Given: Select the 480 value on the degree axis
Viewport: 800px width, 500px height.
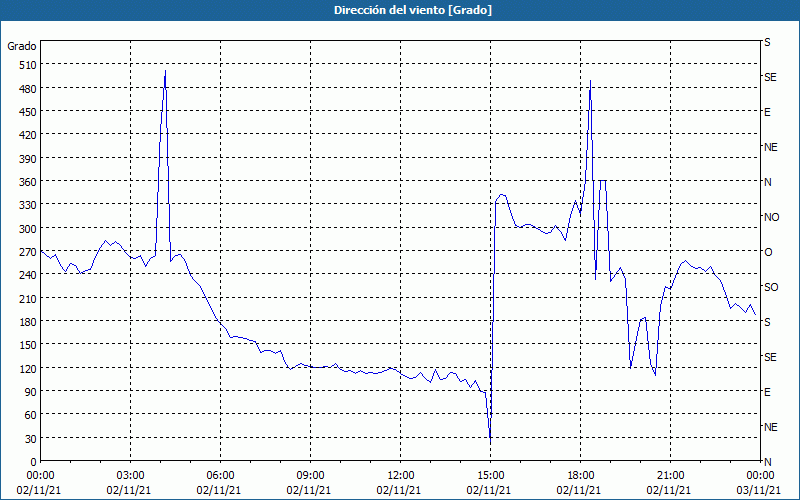Looking at the screenshot, I should 28,89.
